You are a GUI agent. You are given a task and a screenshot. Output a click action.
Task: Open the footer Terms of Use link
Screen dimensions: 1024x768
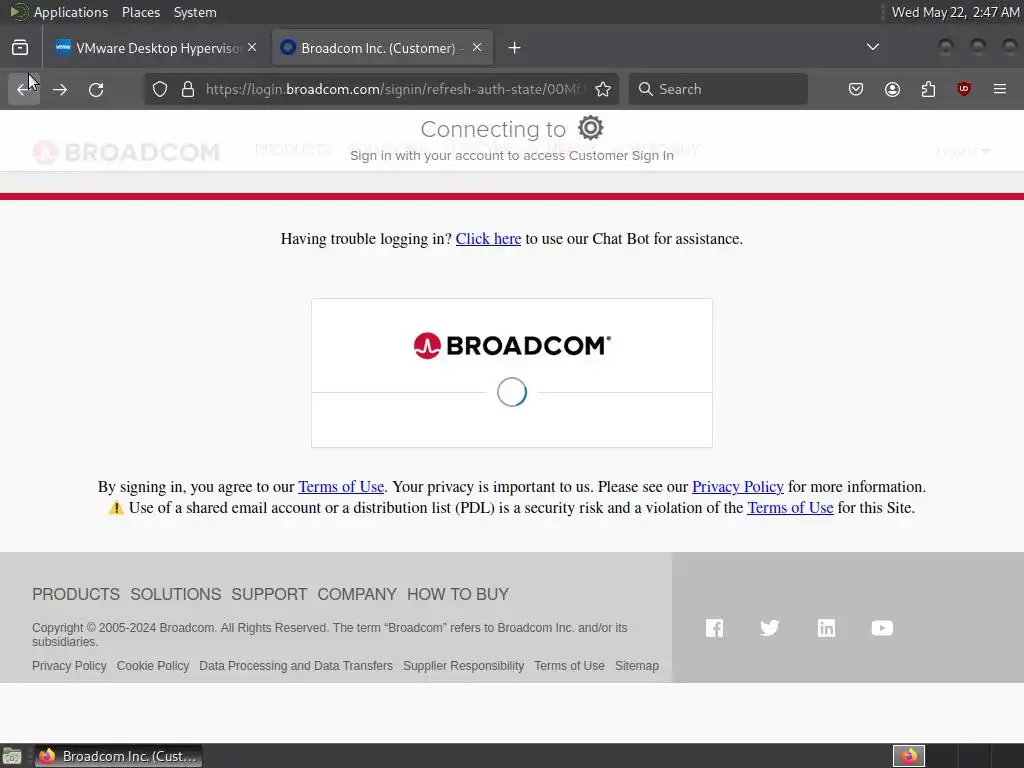click(569, 666)
